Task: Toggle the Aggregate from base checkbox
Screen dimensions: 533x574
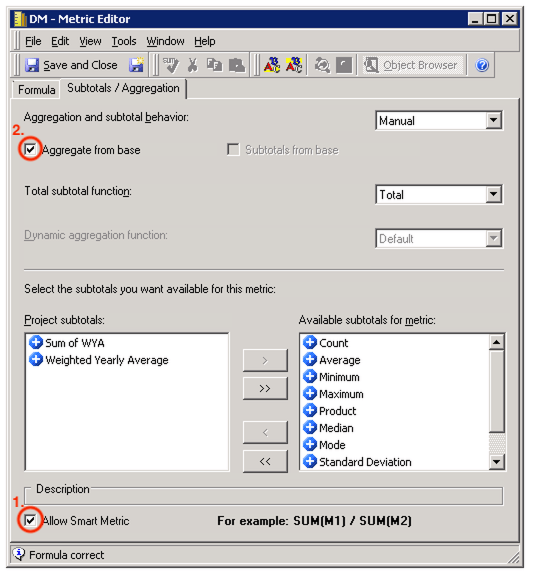Action: (30, 149)
